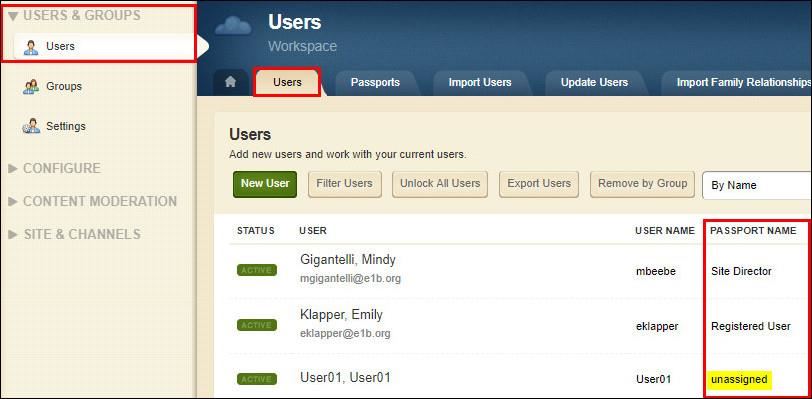
Task: Switch to the Users tab
Action: (x=287, y=82)
